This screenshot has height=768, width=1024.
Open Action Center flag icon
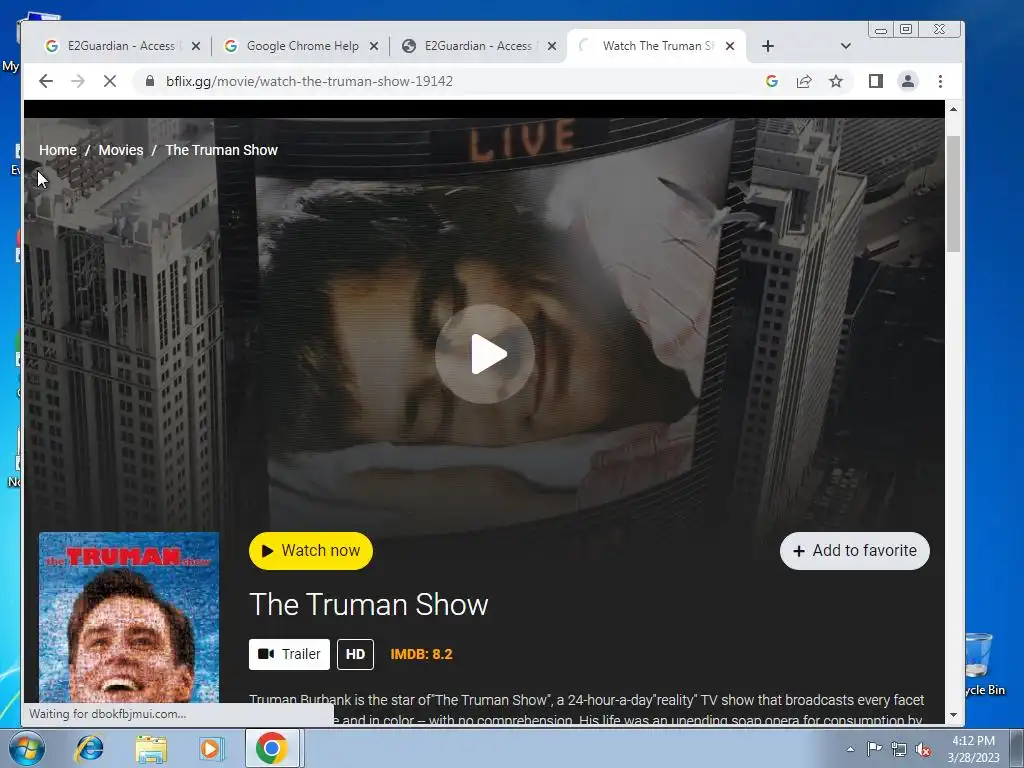pos(874,749)
